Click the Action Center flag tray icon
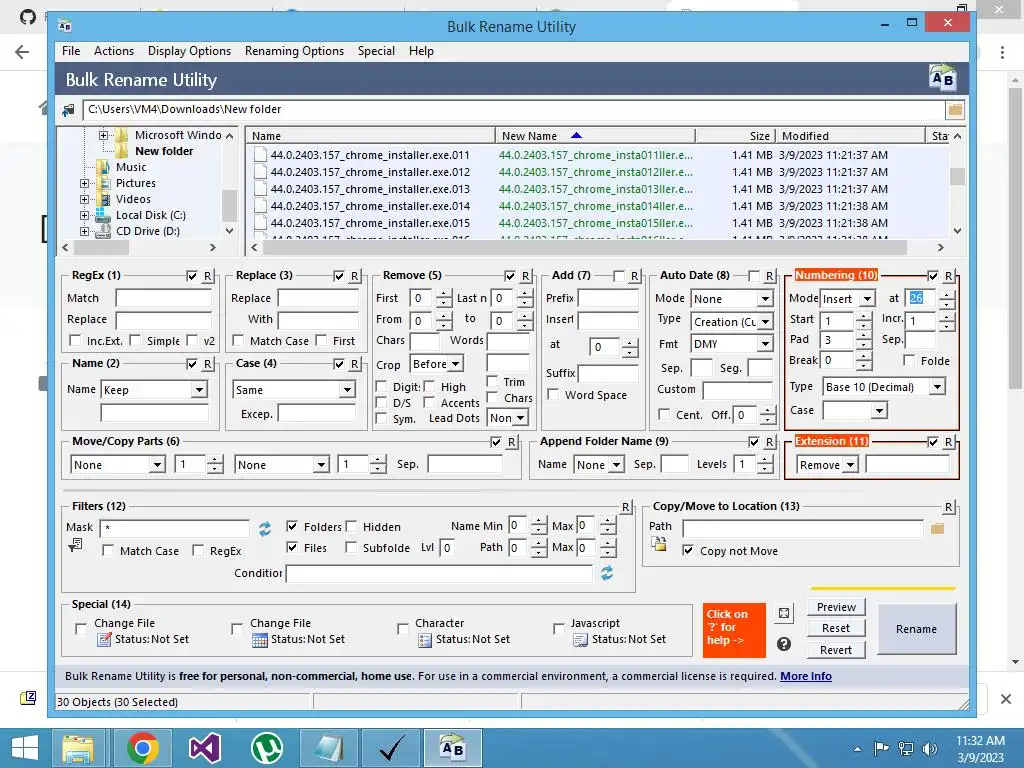 881,749
